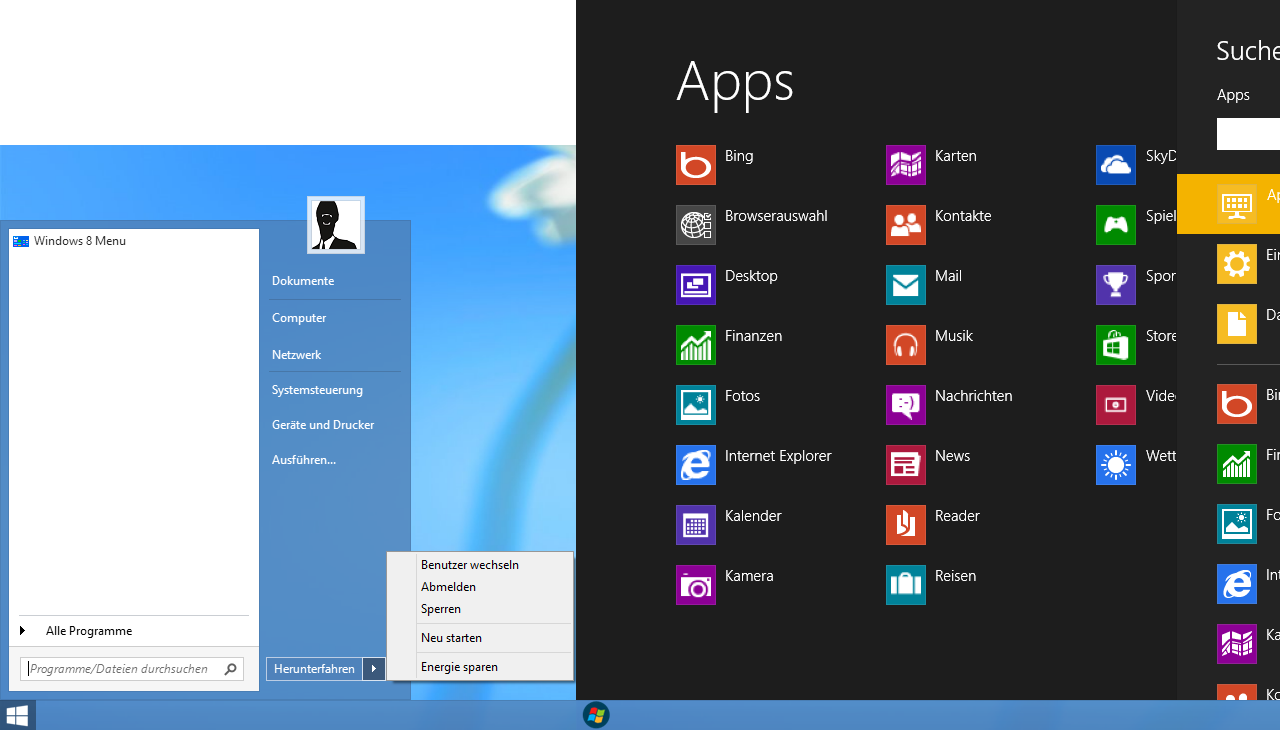
Task: Open the Bing app tile icon
Action: (696, 165)
